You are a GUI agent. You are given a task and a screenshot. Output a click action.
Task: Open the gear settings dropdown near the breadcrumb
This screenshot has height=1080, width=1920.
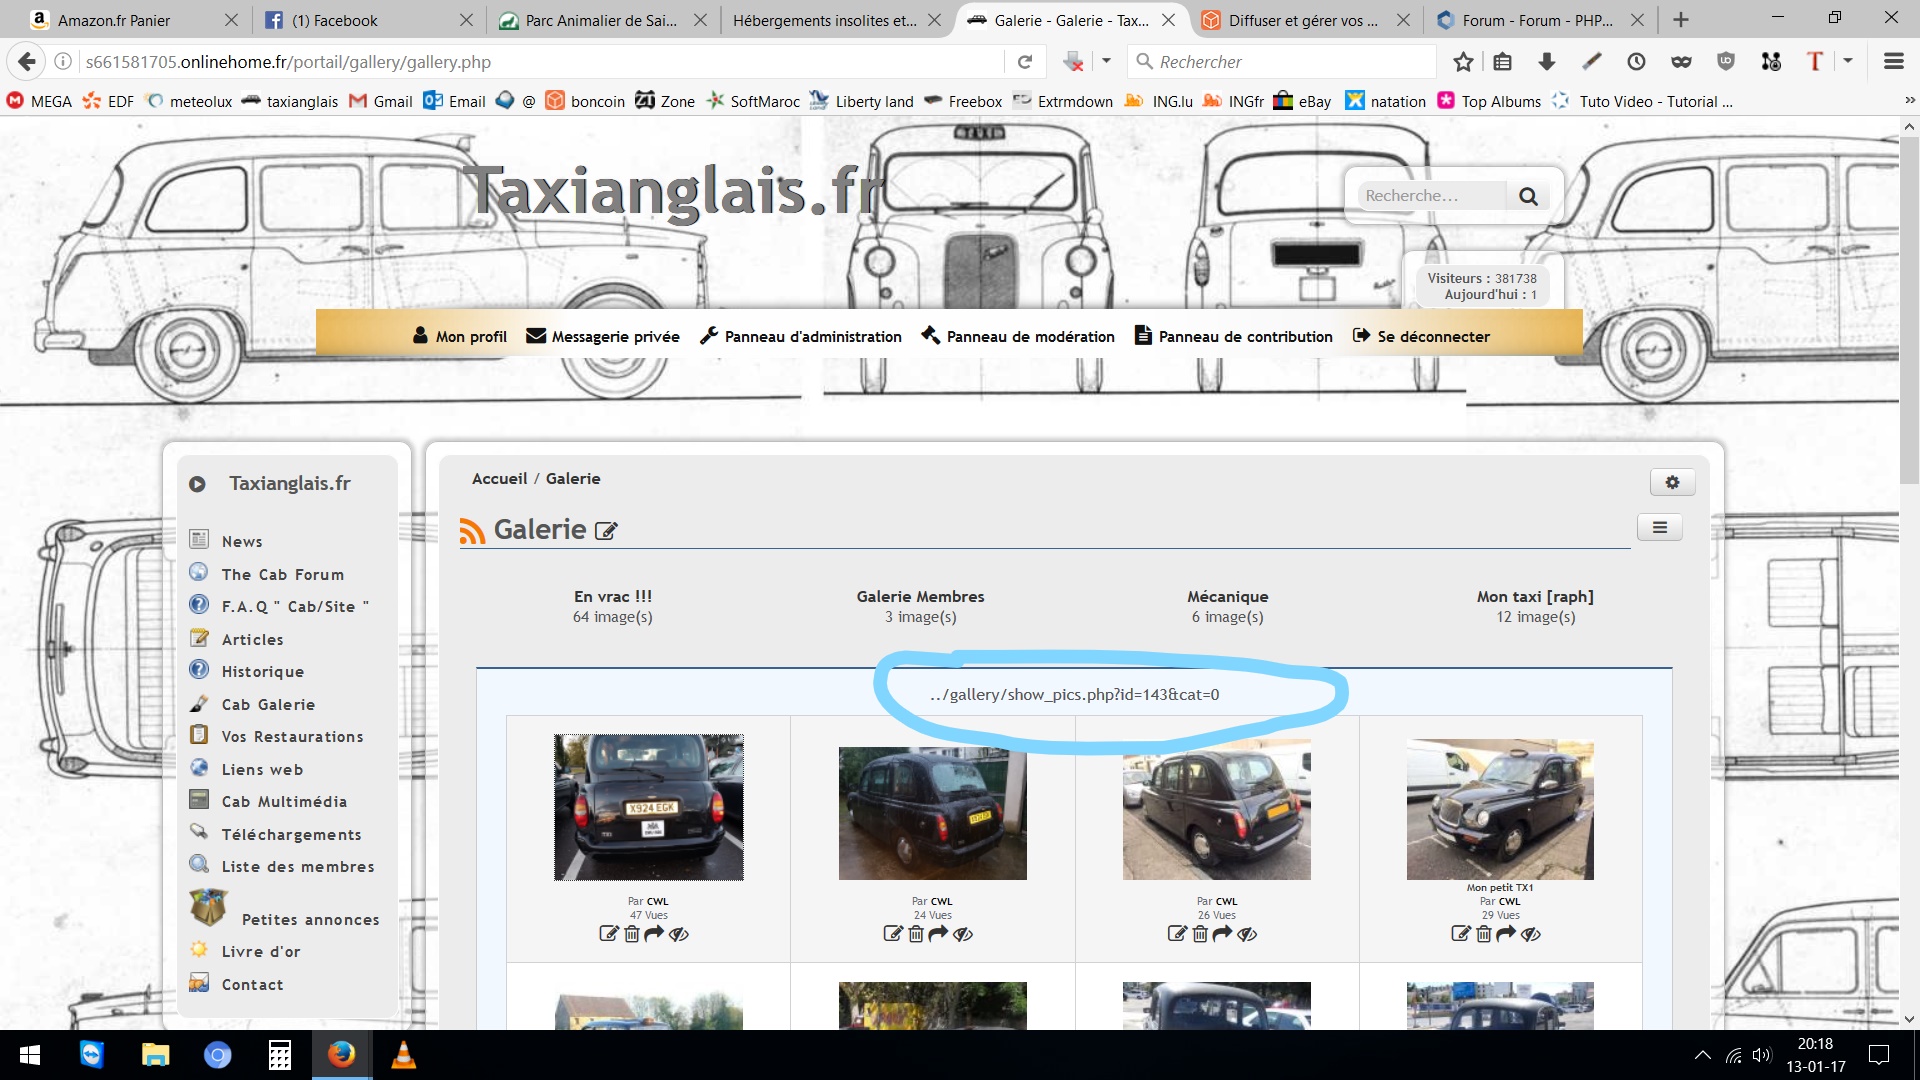point(1672,482)
